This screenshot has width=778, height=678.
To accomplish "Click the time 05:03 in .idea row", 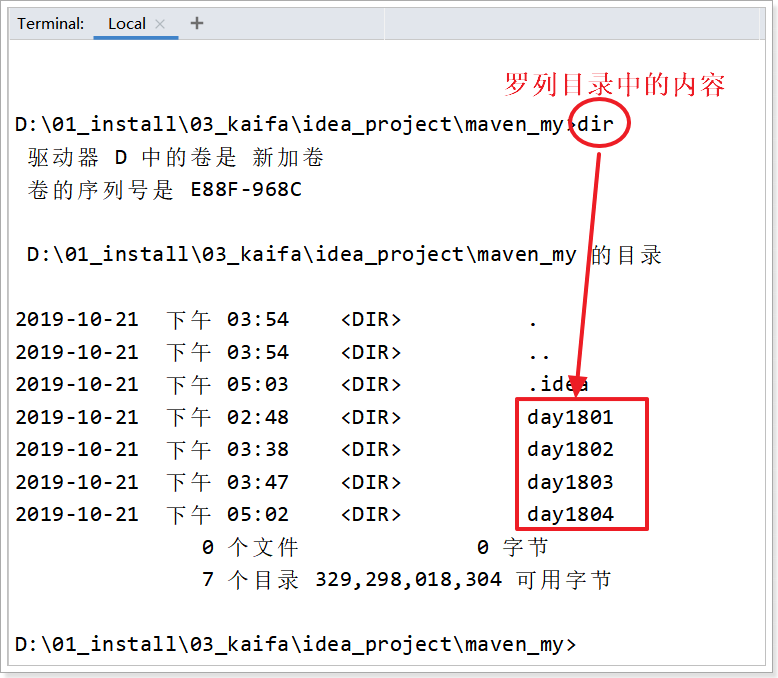I will tap(258, 385).
